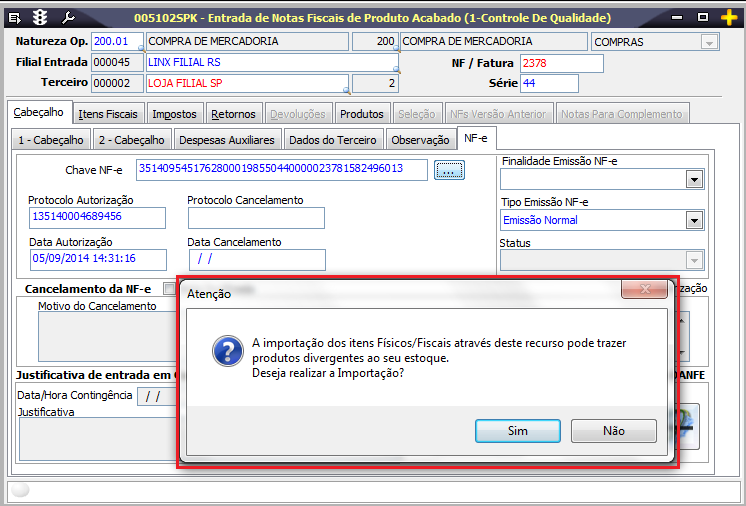Click the LOJA FILIAL SP field
This screenshot has height=506, width=746.
[247, 83]
